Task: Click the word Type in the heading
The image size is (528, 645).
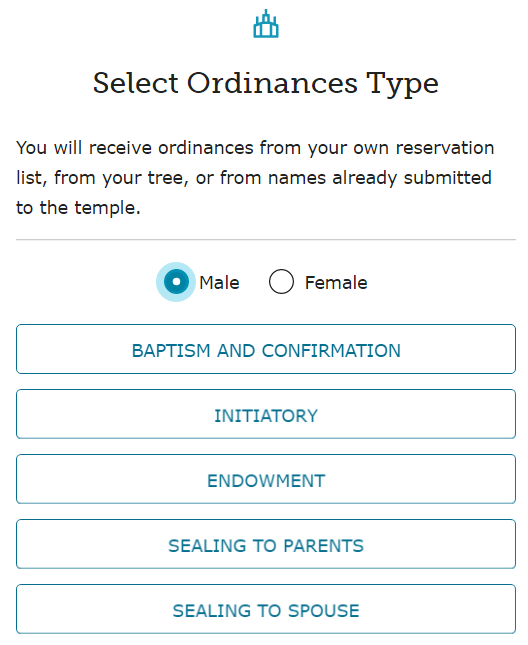Action: [402, 86]
